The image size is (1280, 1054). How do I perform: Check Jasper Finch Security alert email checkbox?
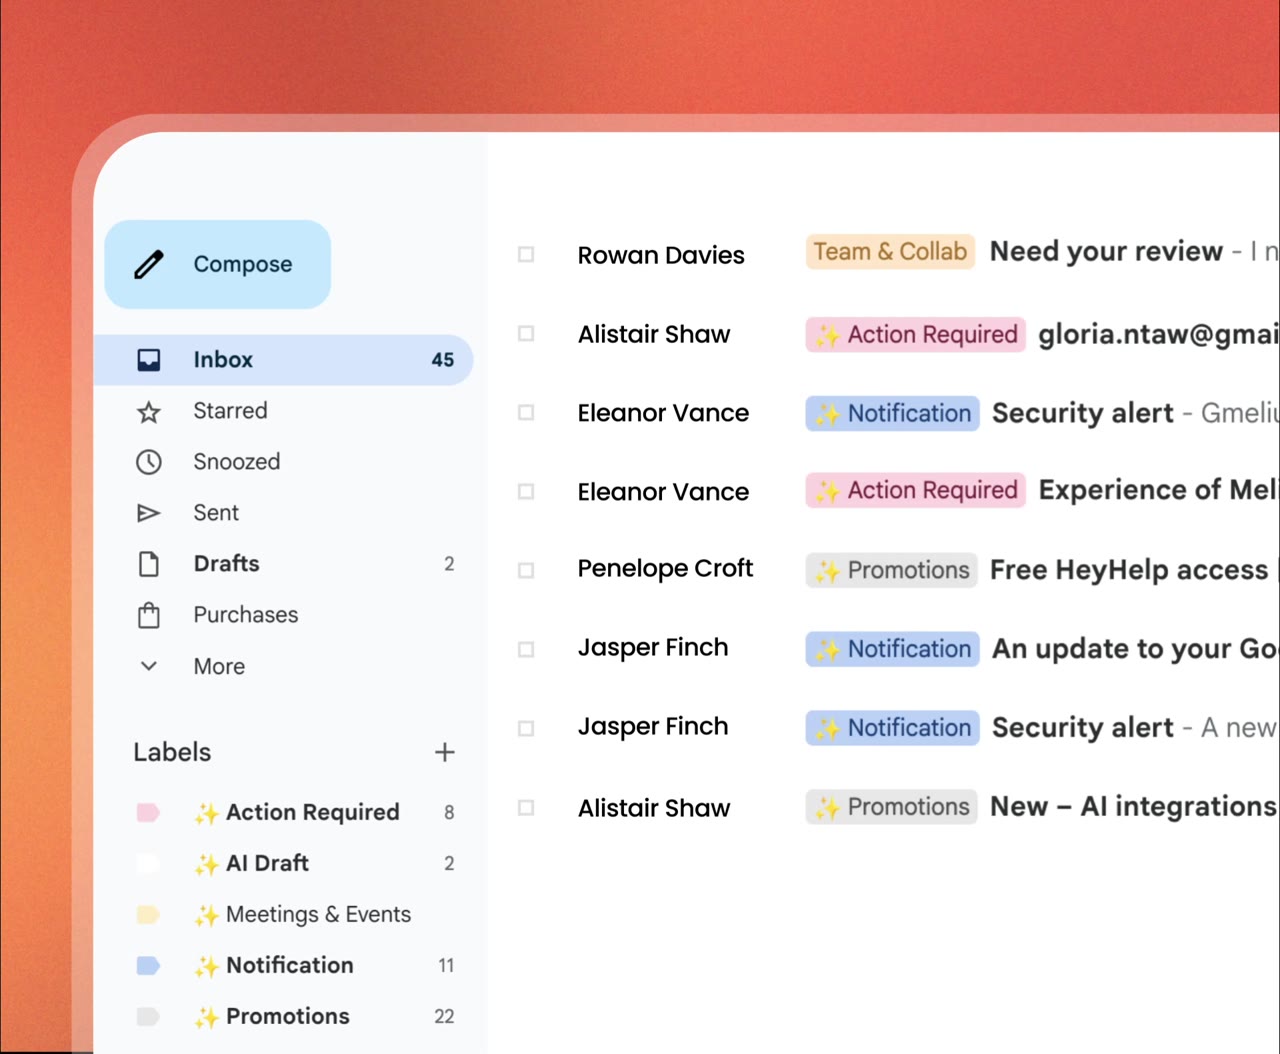[526, 729]
